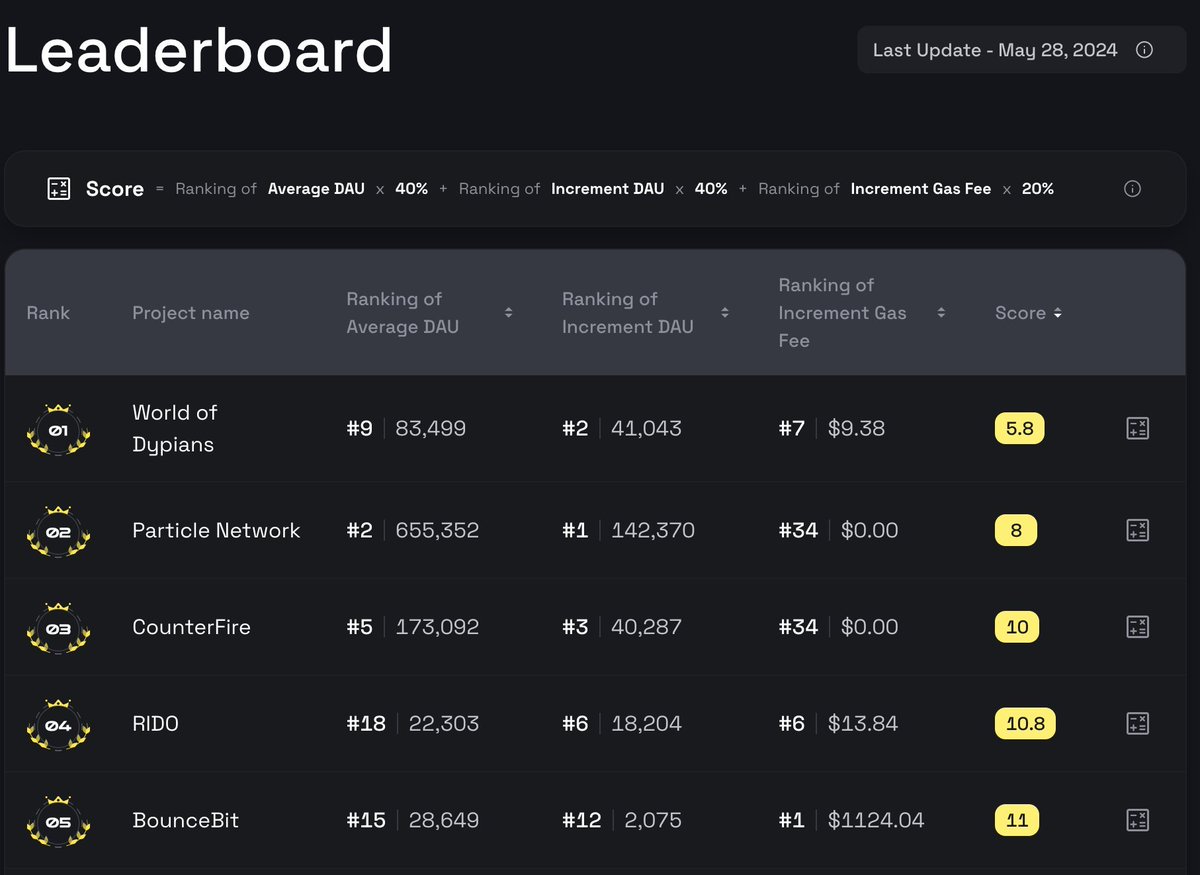The image size is (1200, 875).
Task: Click the 28,649 average DAU value
Action: [444, 820]
